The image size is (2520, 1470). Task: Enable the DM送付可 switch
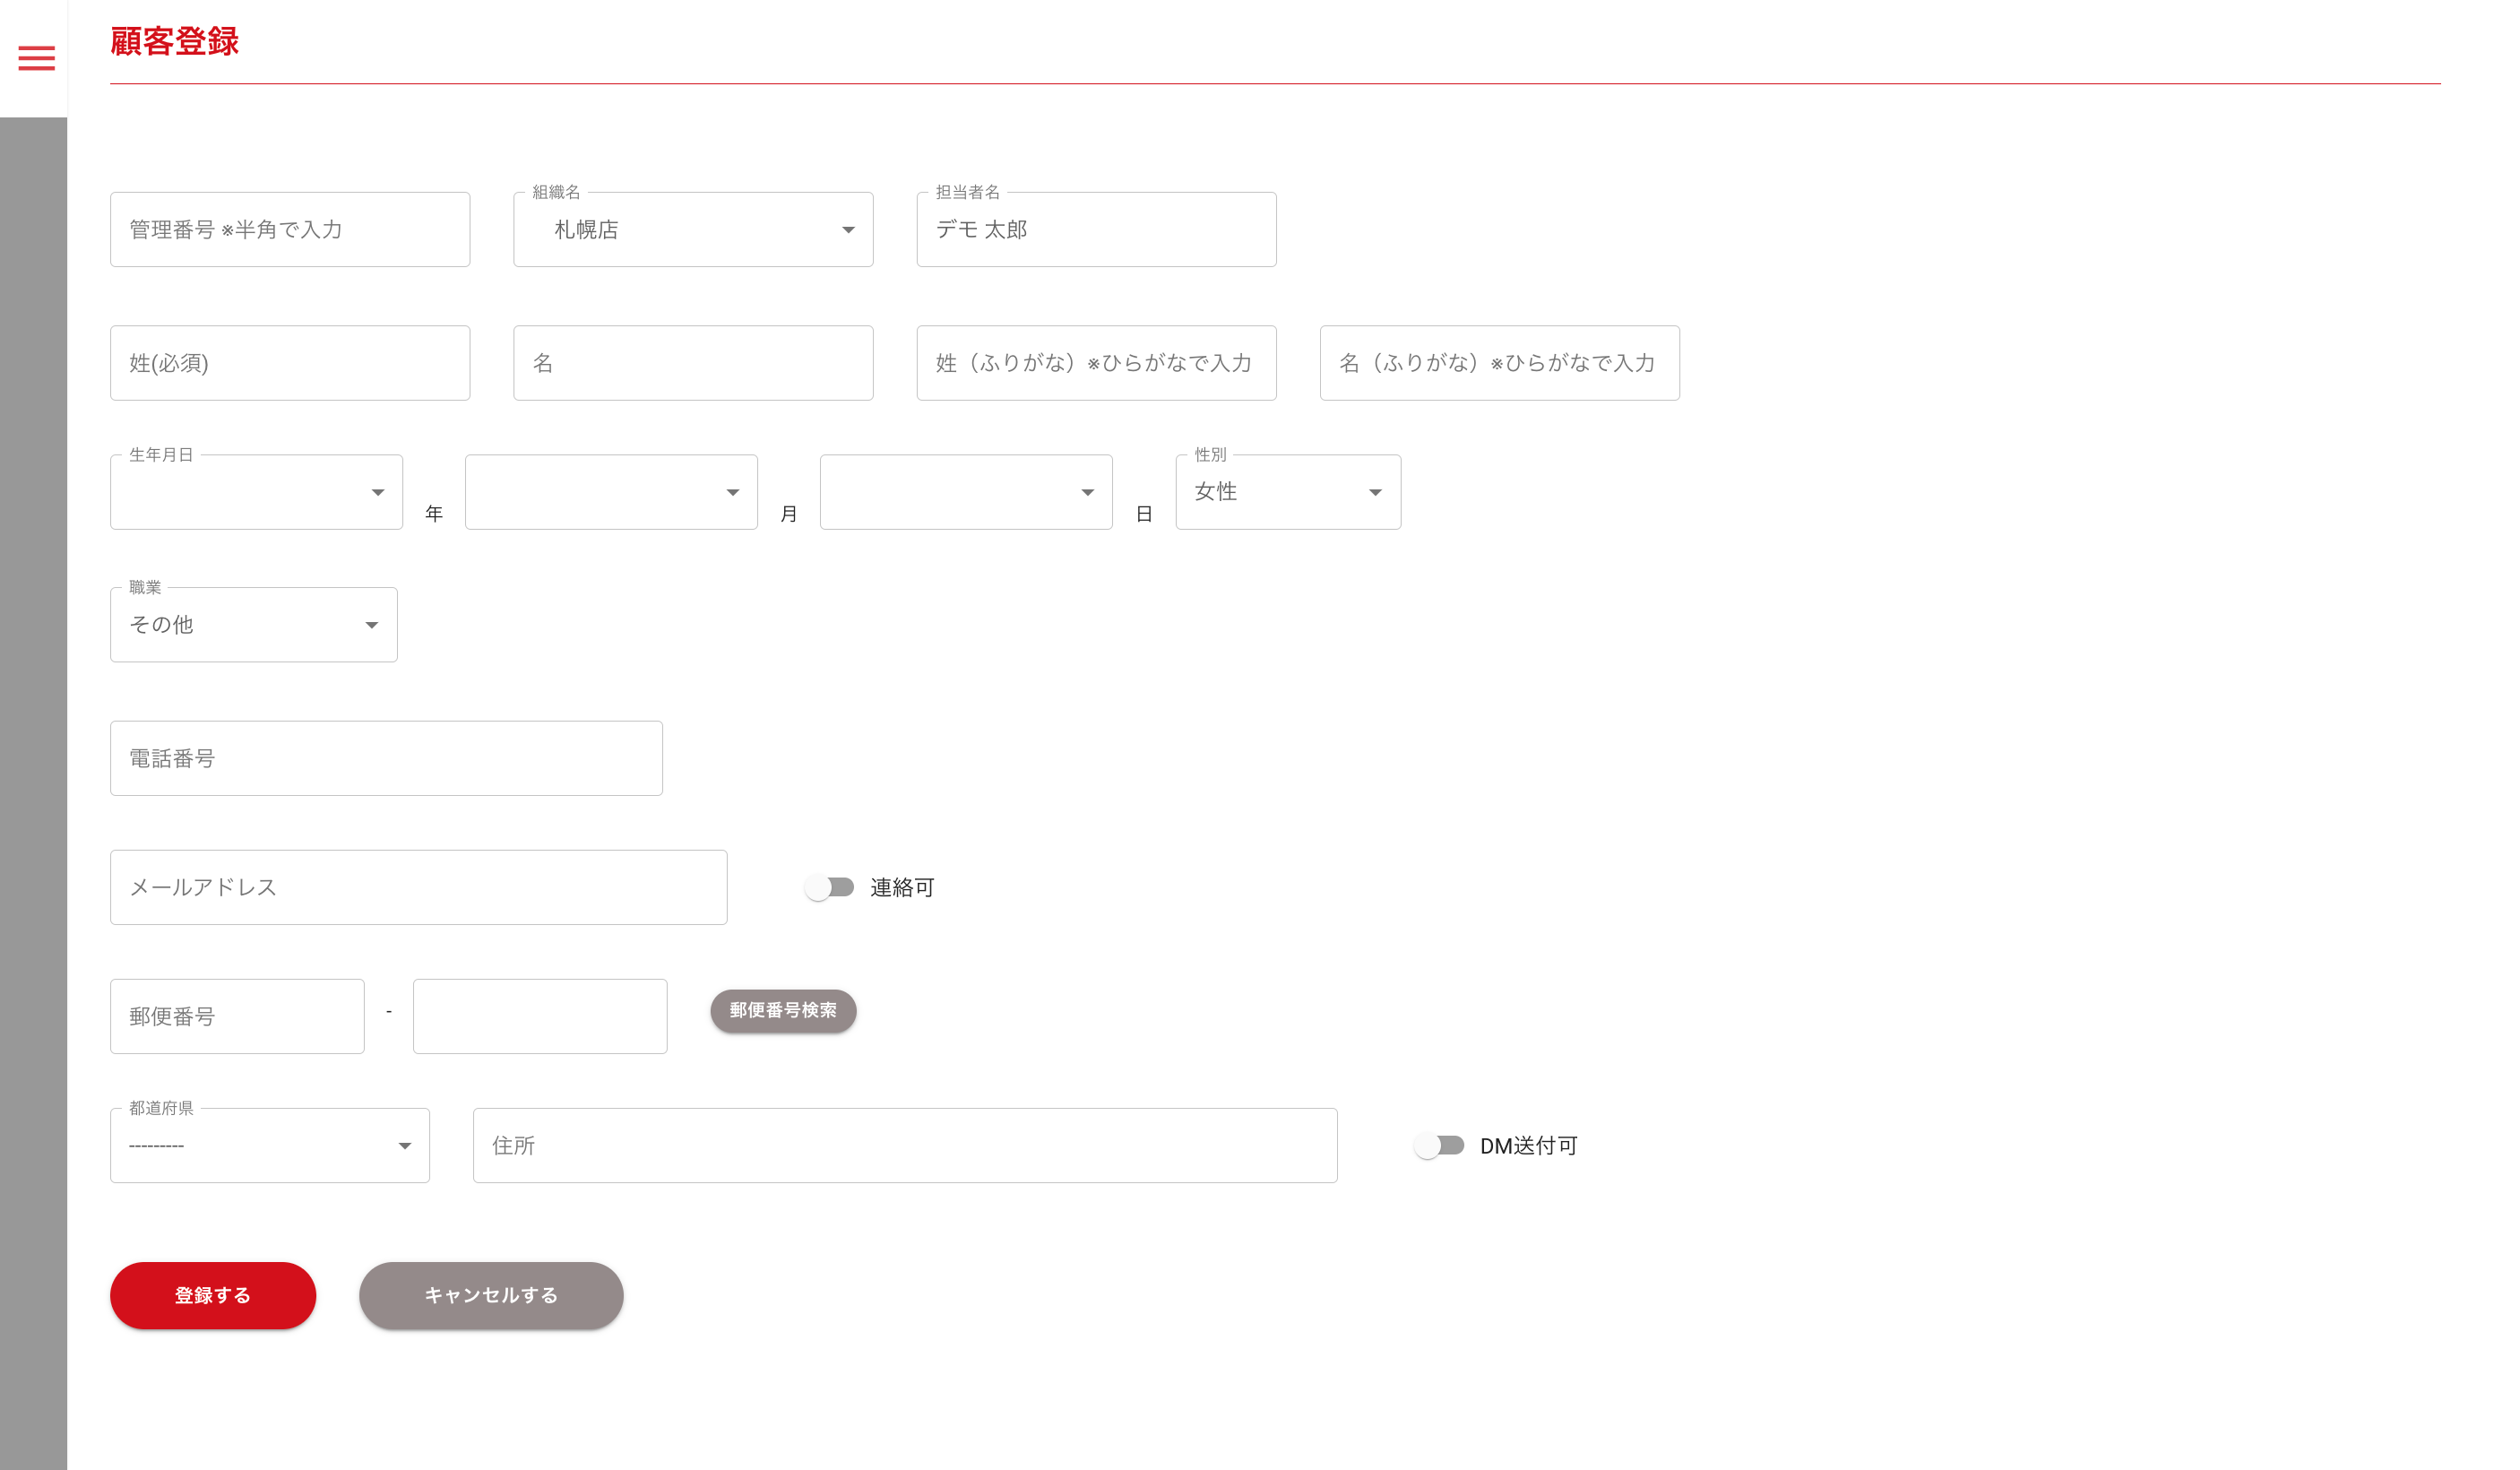[1439, 1146]
